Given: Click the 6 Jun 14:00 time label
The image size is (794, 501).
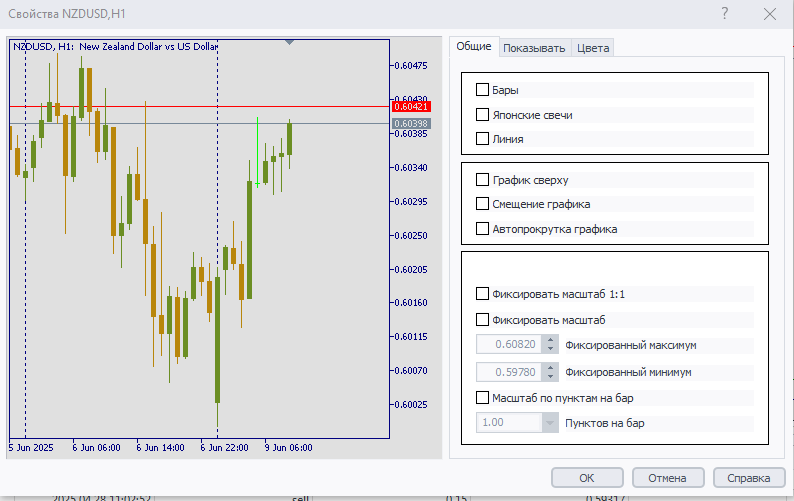Looking at the screenshot, I should (161, 448).
